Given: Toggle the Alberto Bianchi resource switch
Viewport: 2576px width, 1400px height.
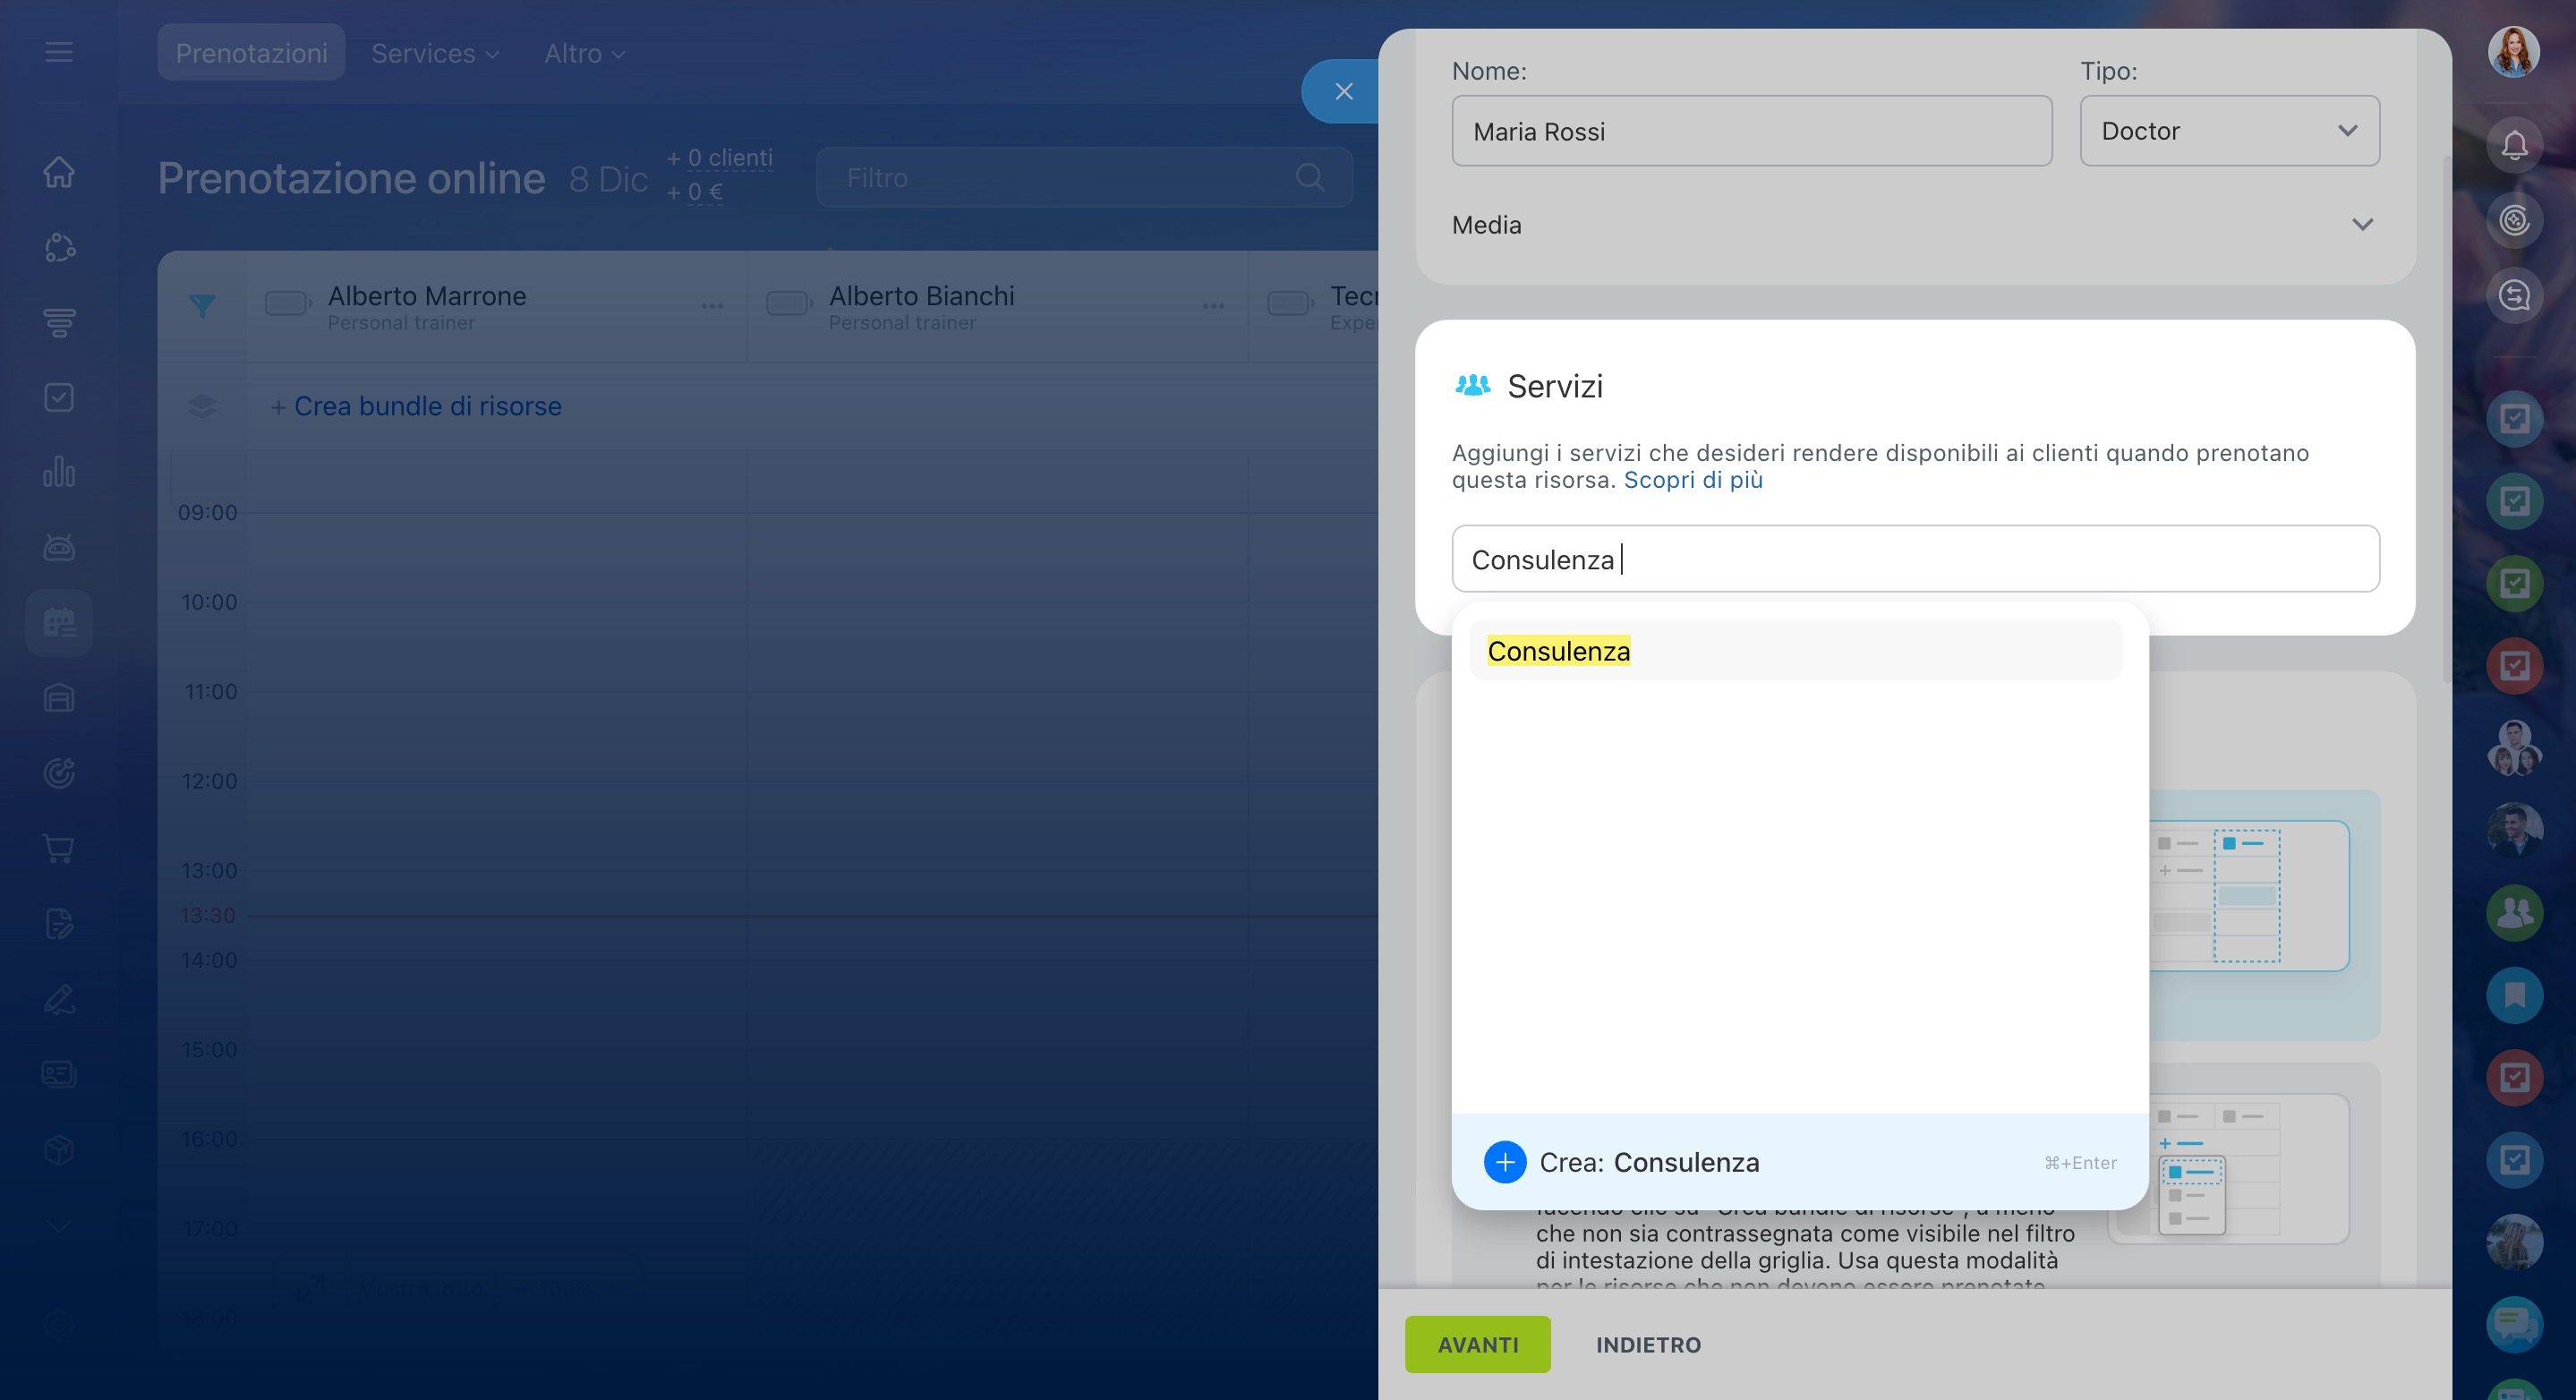Looking at the screenshot, I should tap(788, 303).
